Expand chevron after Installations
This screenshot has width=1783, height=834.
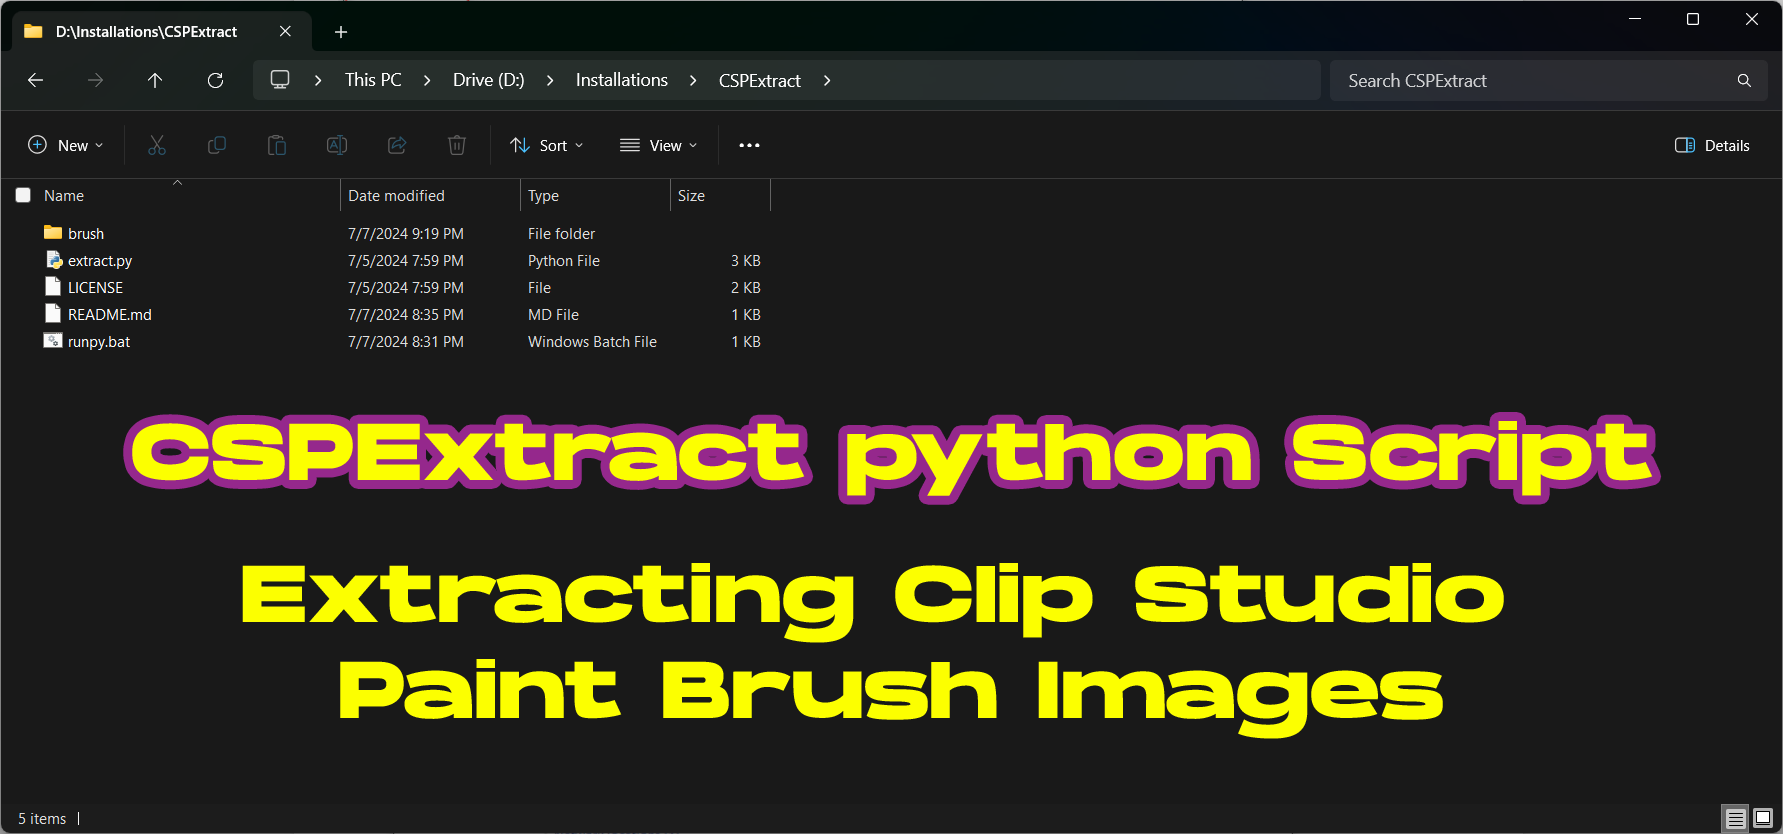coord(693,80)
